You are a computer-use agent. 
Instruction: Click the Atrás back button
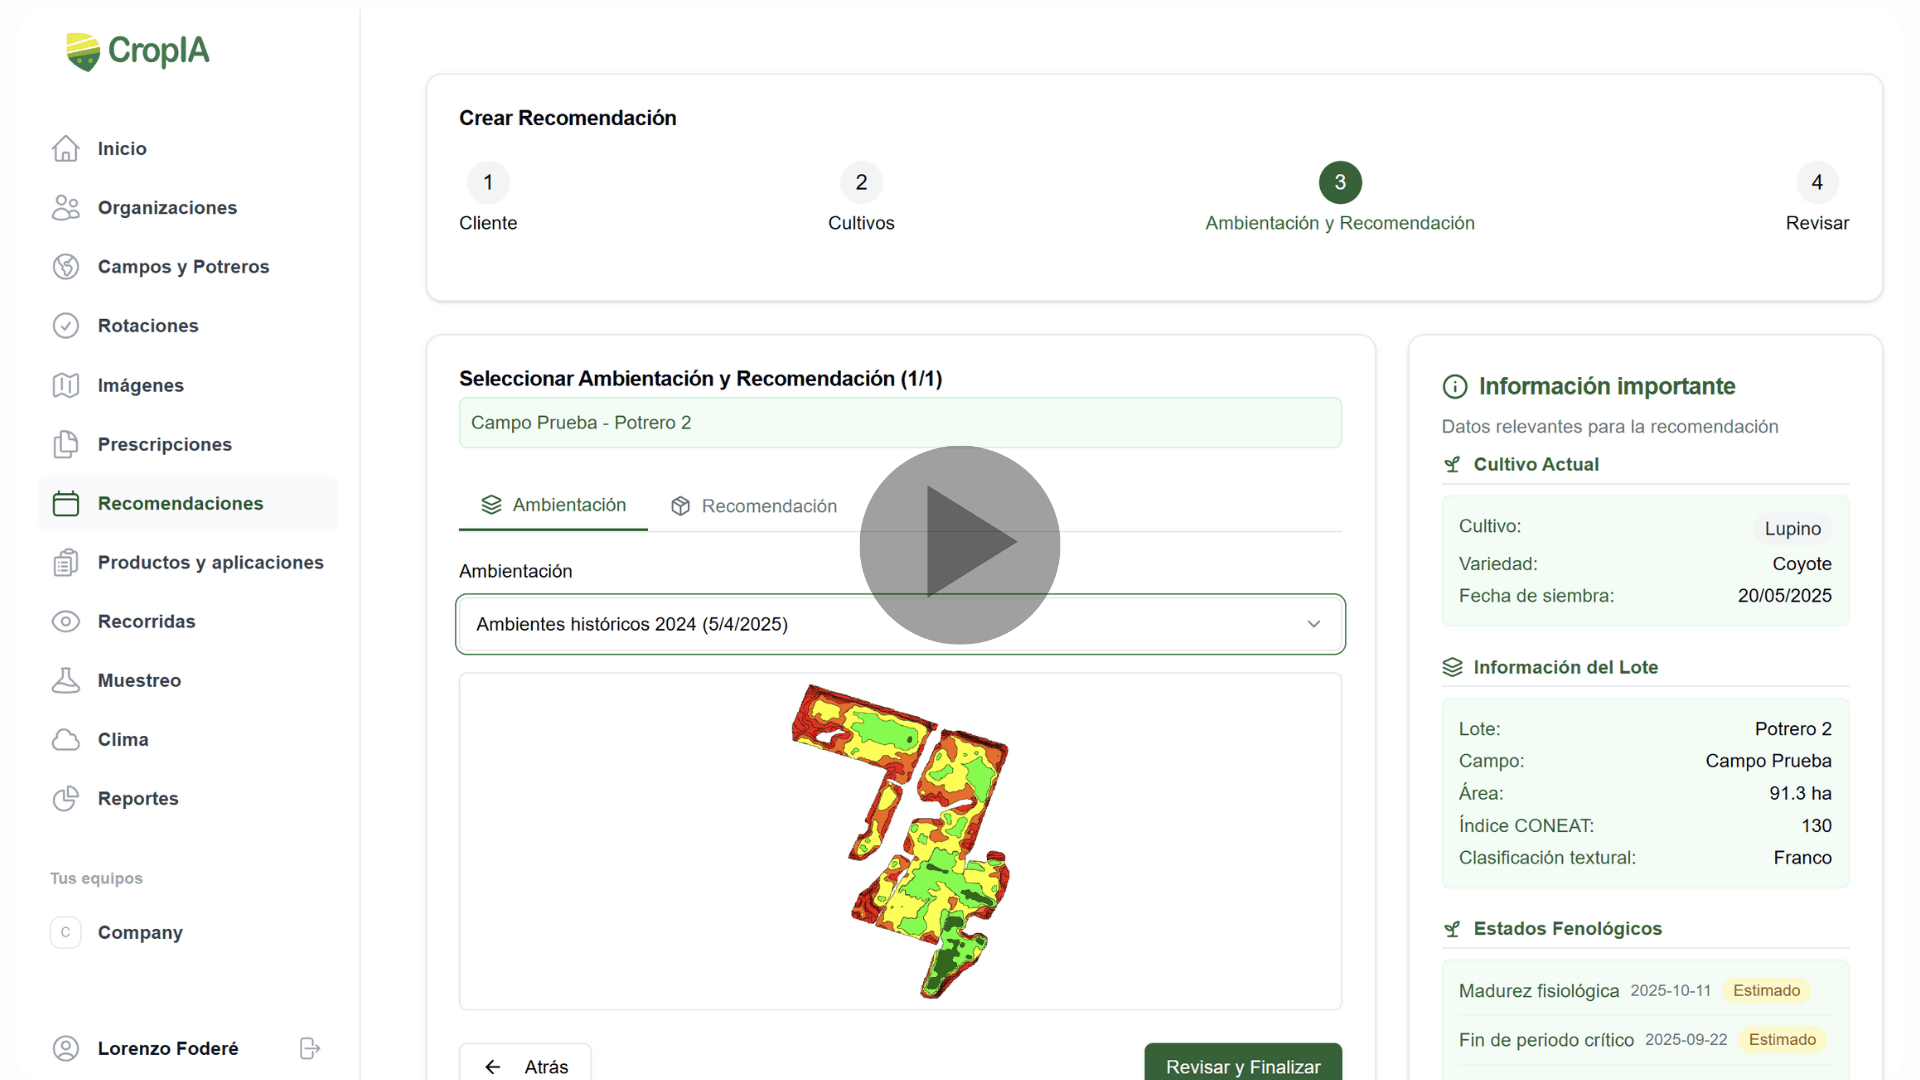[525, 1065]
